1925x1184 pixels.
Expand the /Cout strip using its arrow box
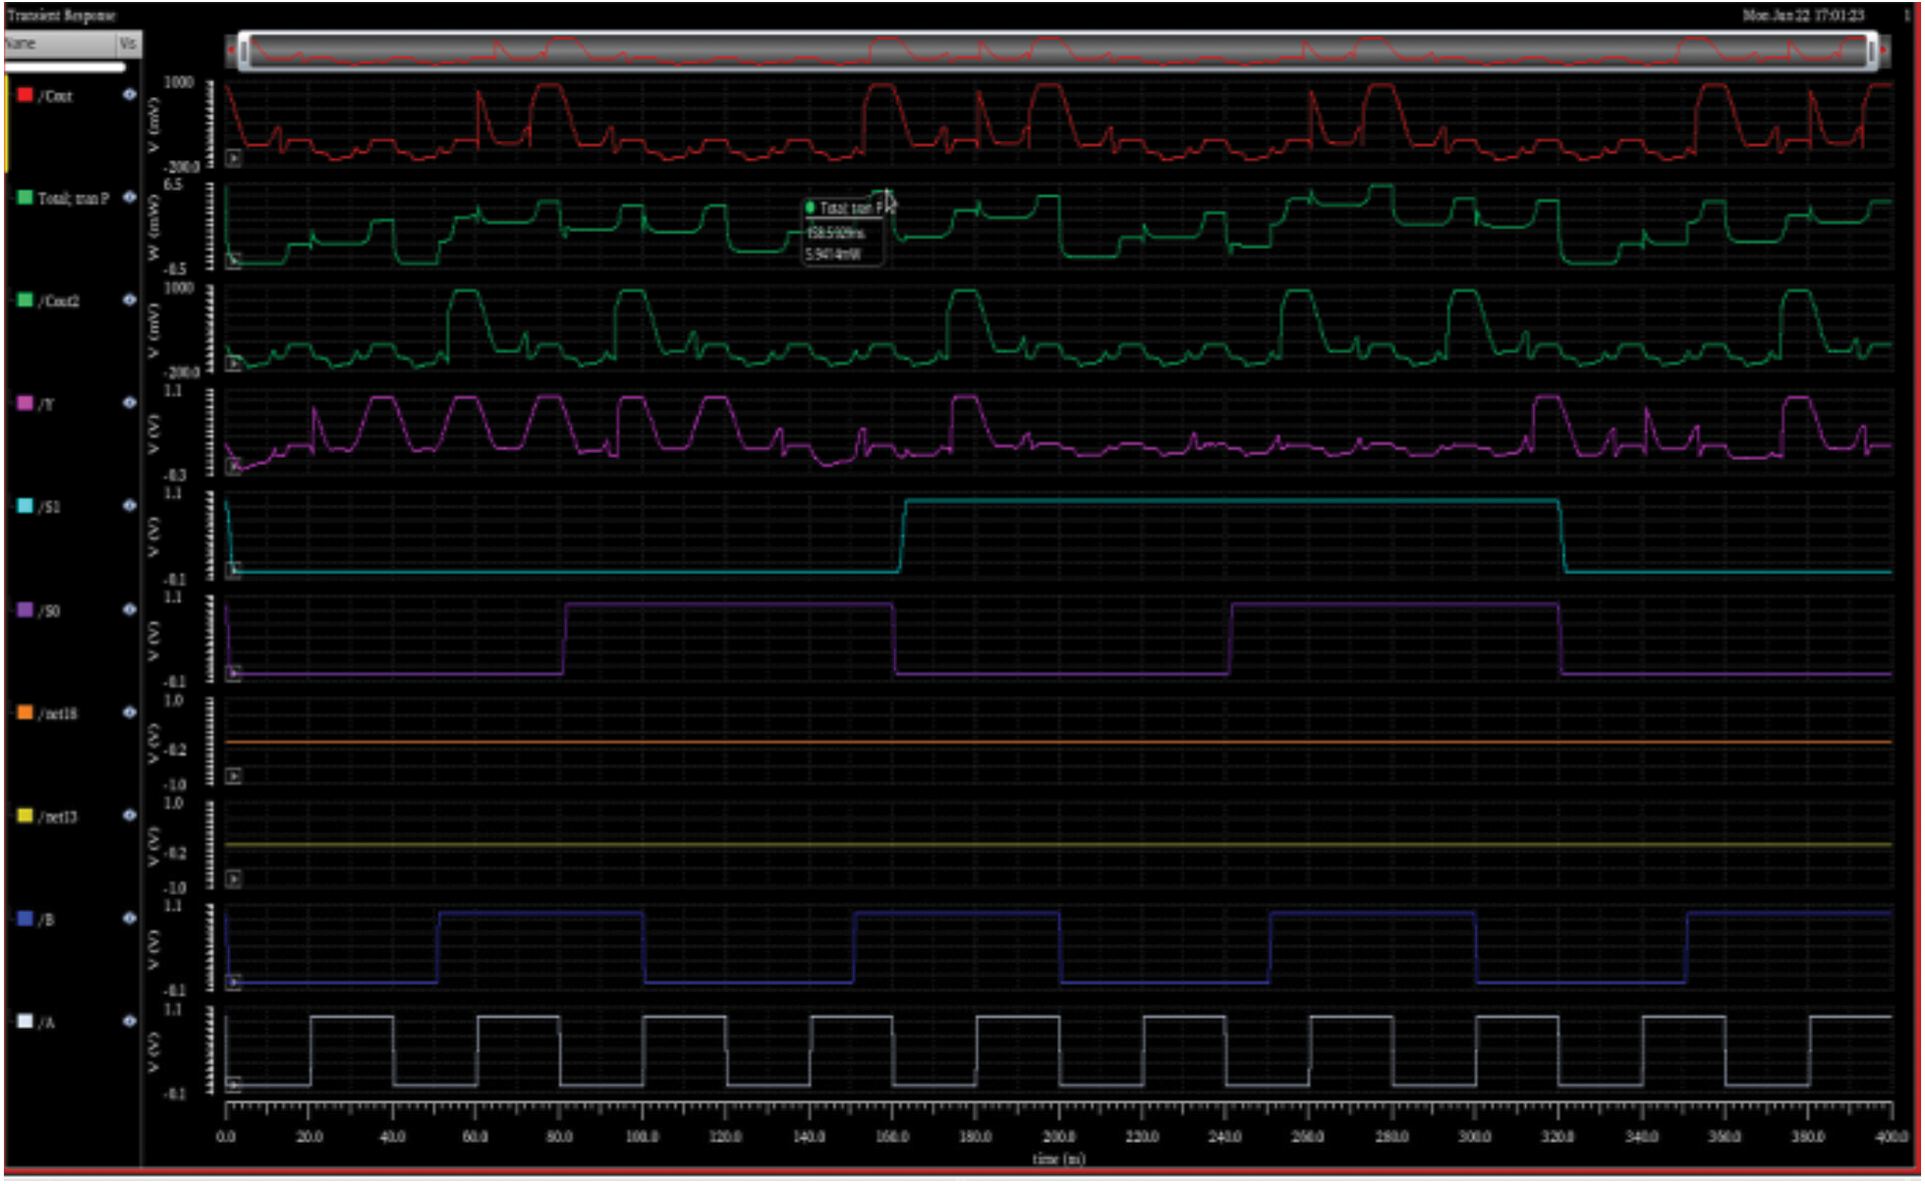(x=233, y=158)
